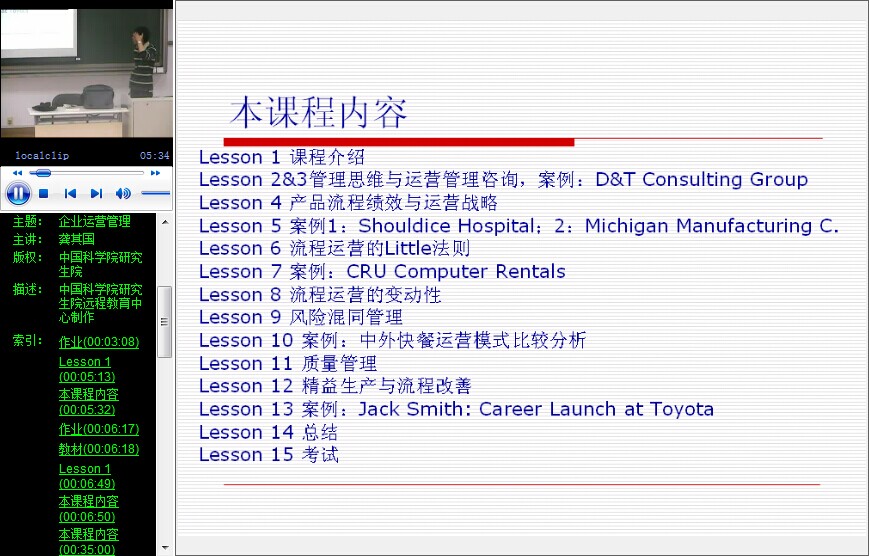Screen dimensions: 869x556
Task: Click the 索引: label
Action: (x=28, y=340)
